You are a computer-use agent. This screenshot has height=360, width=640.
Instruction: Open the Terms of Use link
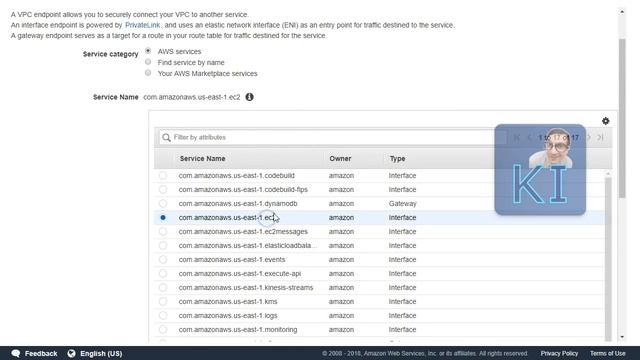[607, 353]
